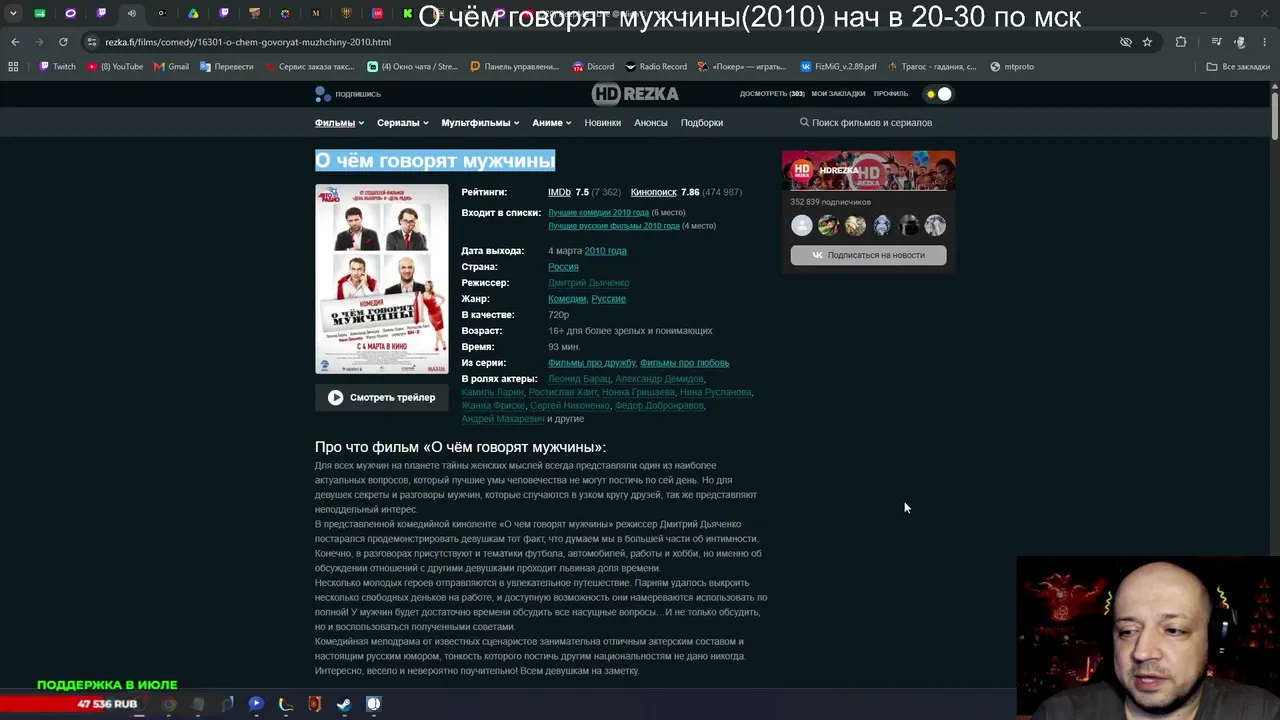Open Steam from the taskbar

(x=343, y=704)
